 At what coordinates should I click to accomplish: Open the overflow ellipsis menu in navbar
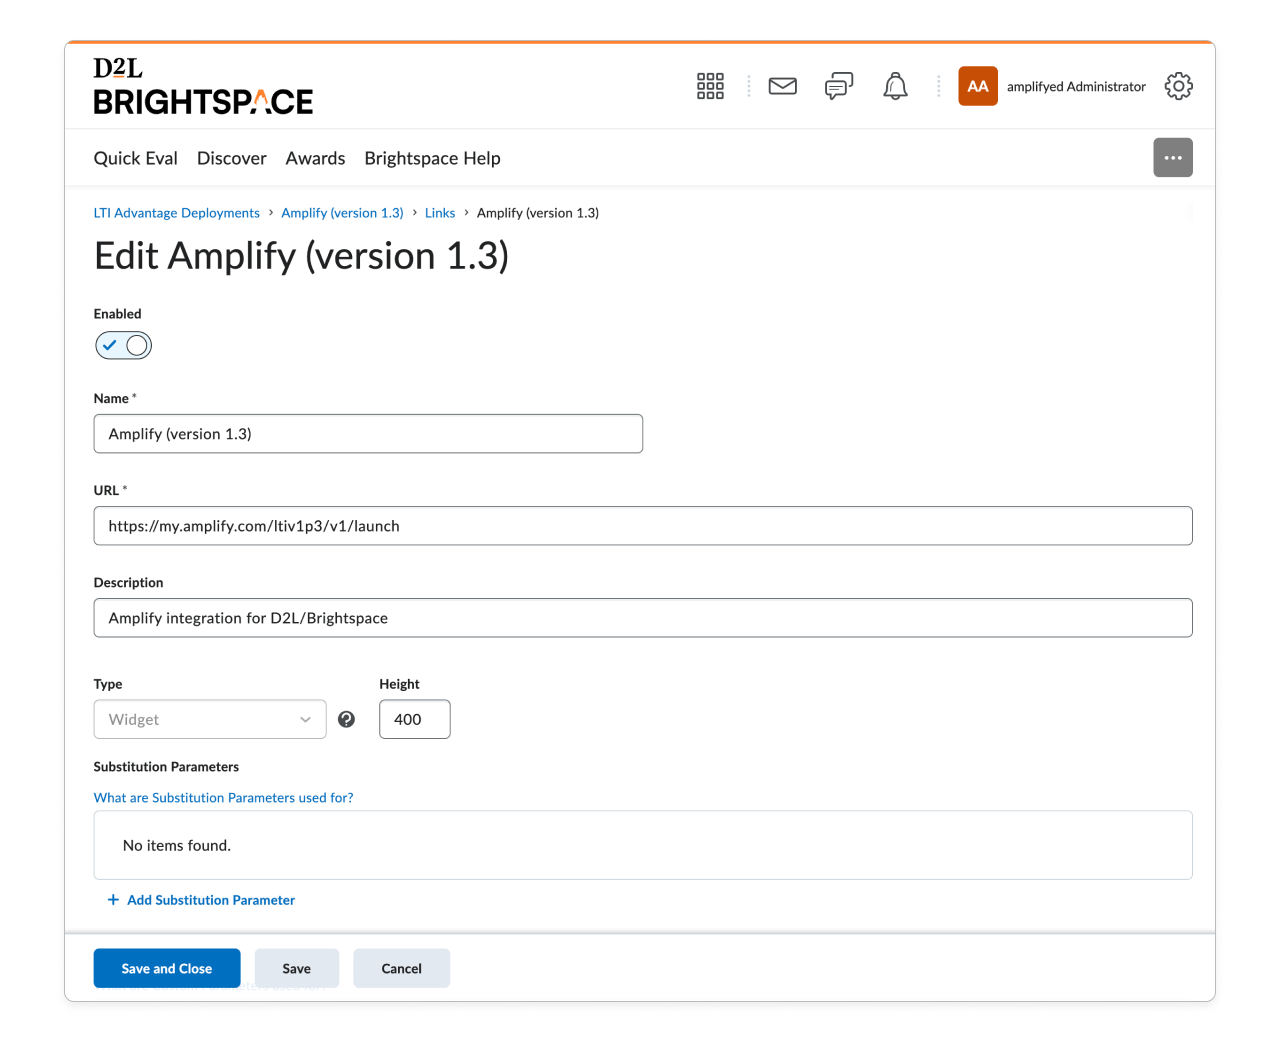[x=1172, y=157]
